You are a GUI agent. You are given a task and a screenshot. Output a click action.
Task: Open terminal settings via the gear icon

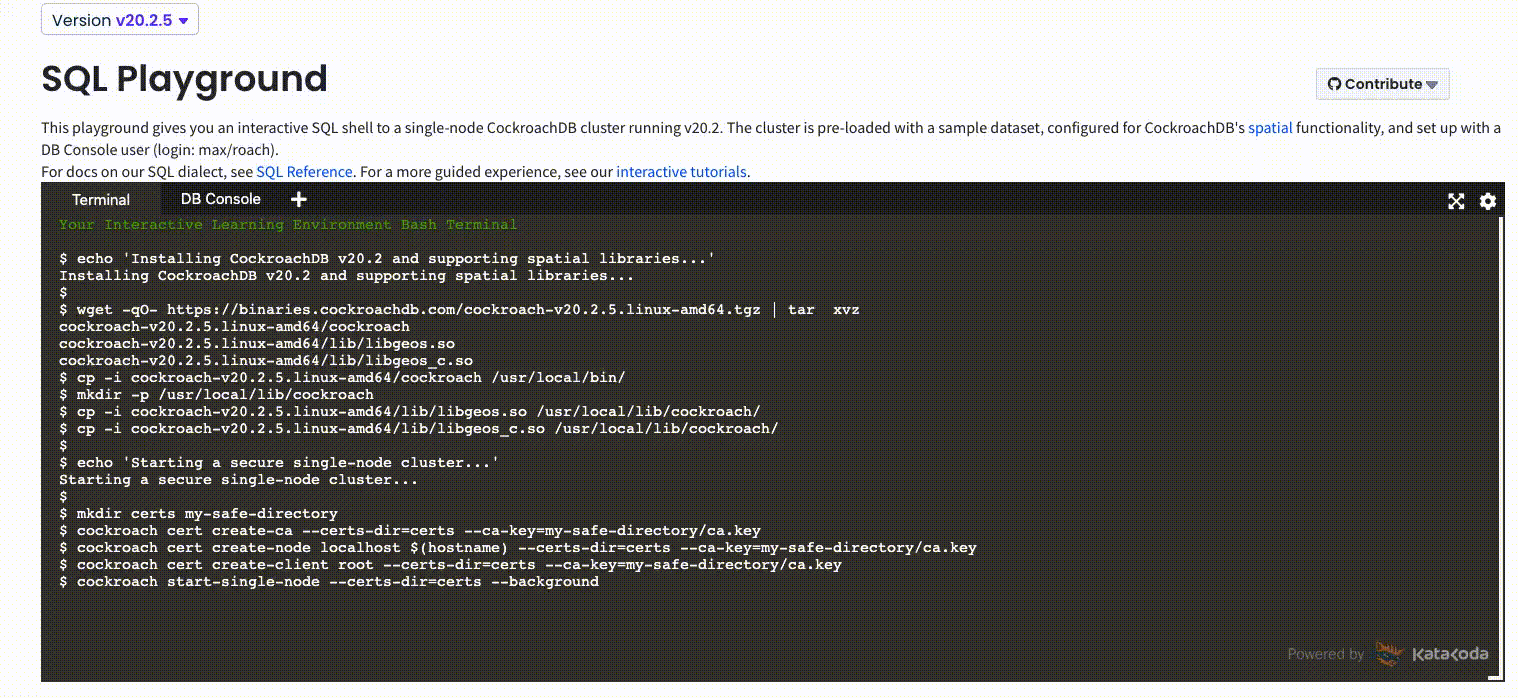click(1488, 201)
